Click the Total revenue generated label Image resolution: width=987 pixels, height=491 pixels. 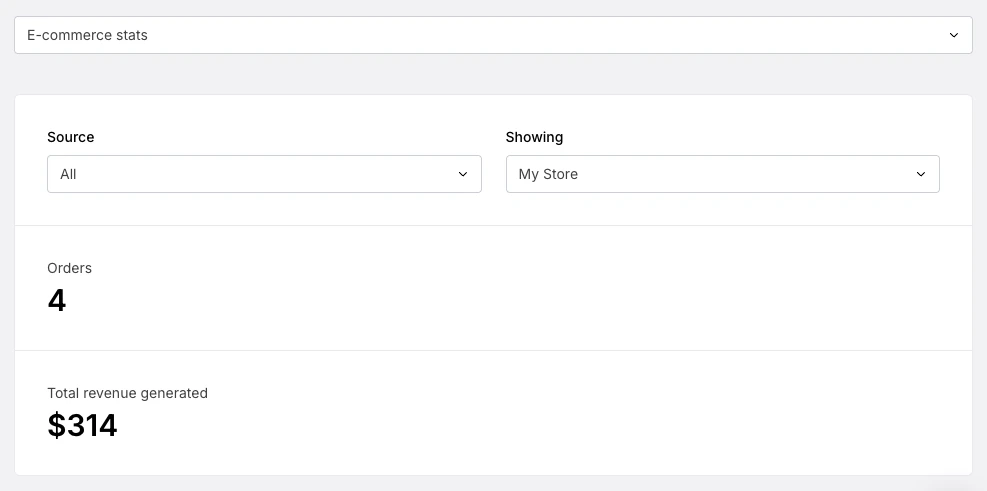[127, 393]
